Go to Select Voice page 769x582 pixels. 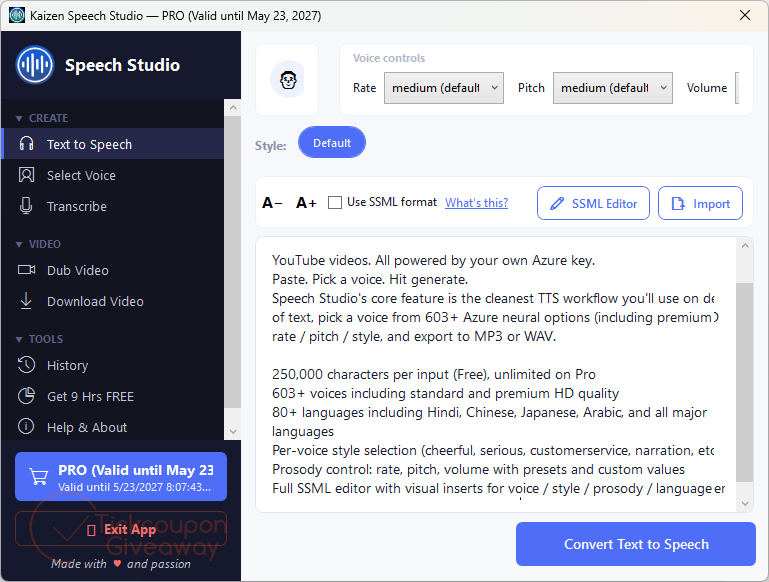[x=113, y=175]
